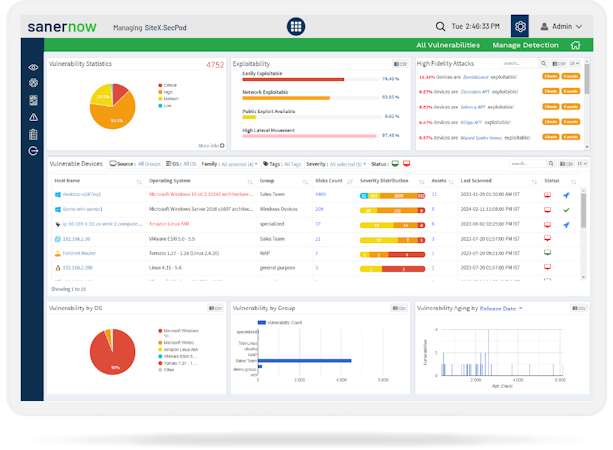The image size is (613, 450).
Task: Select the eye icon in left sidebar
Action: point(33,67)
